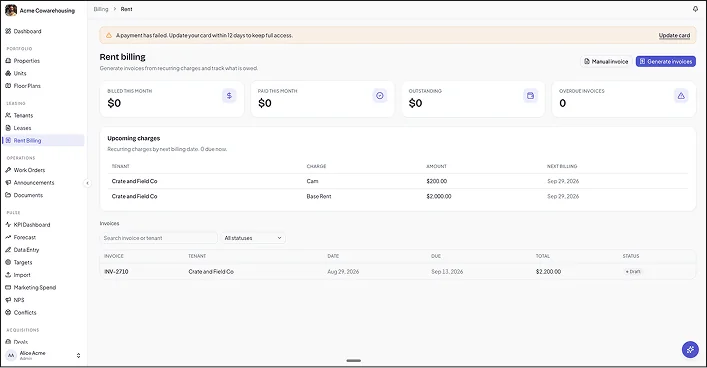Open KPI Dashboard
Screen dimensions: 707x368
pos(43,225)
